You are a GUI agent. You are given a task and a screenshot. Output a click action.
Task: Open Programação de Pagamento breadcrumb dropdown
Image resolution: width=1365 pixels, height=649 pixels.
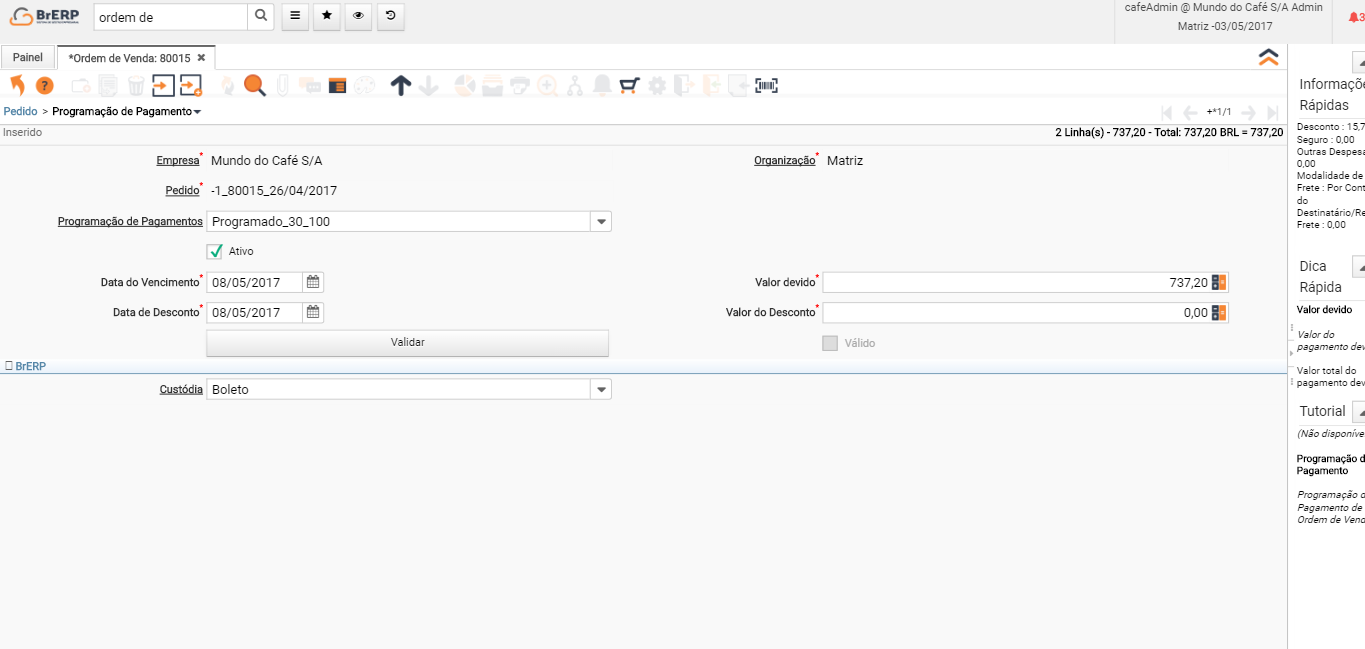tap(197, 112)
